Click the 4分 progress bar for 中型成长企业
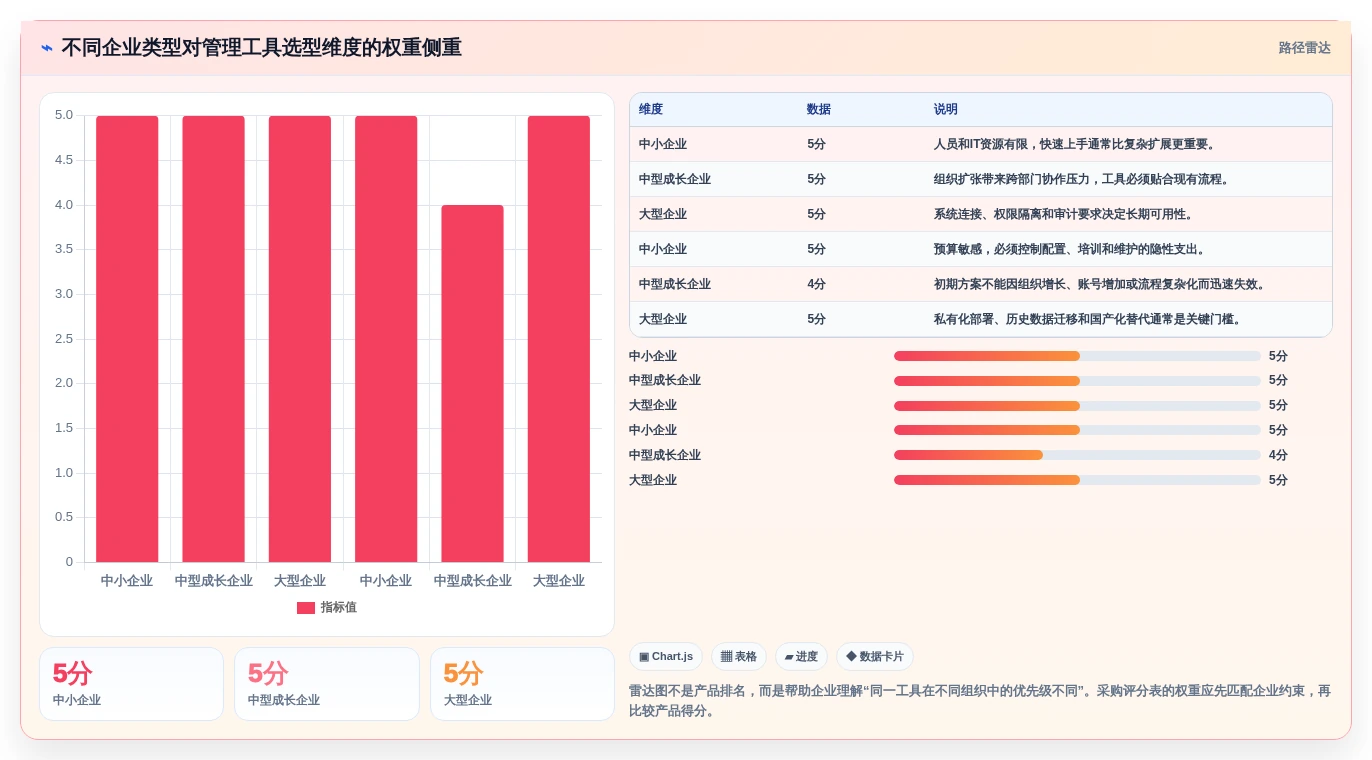 coord(1077,455)
